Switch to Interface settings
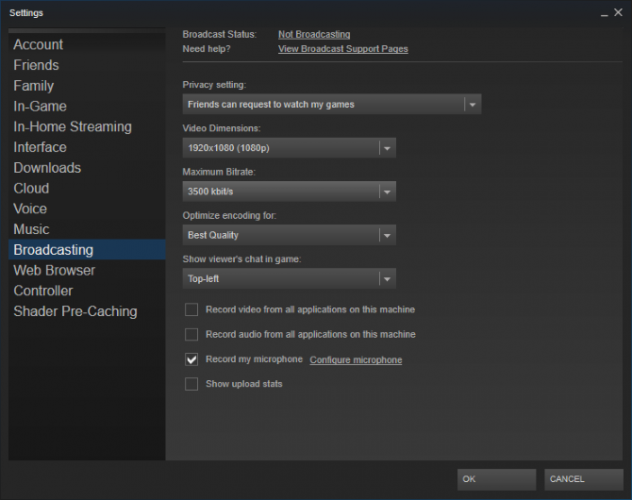Image resolution: width=632 pixels, height=500 pixels. point(87,147)
